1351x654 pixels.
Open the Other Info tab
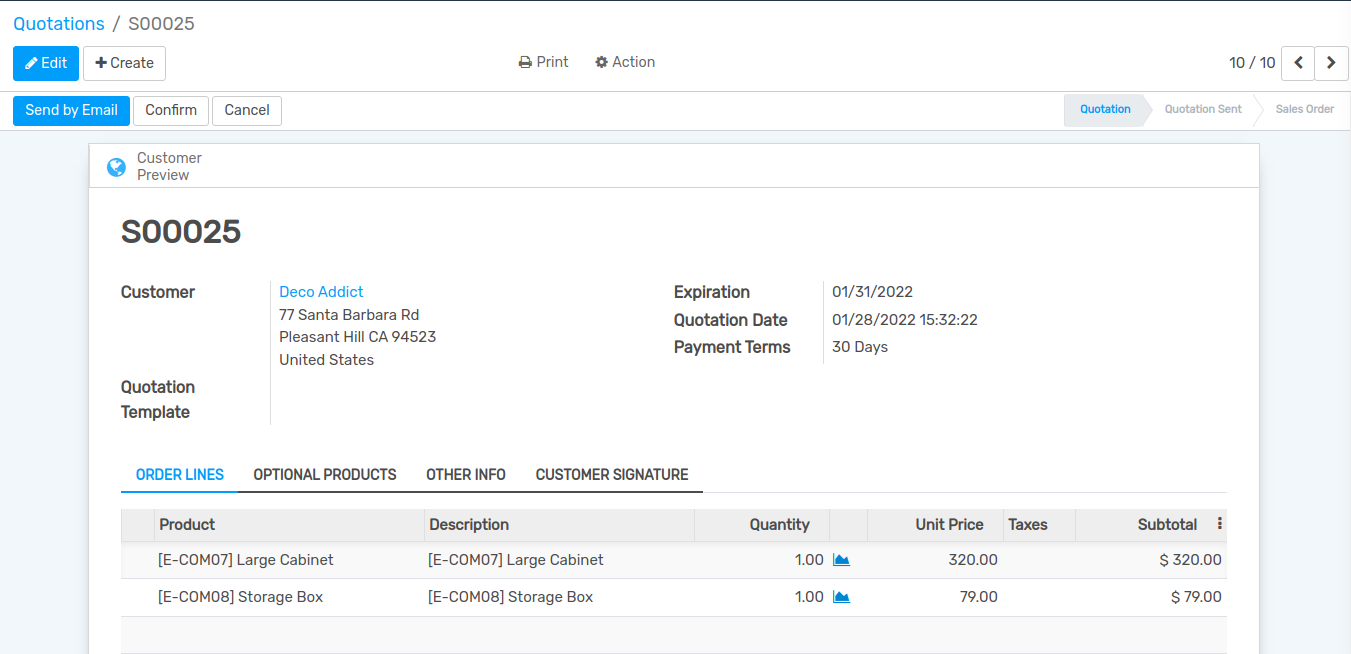(x=466, y=475)
